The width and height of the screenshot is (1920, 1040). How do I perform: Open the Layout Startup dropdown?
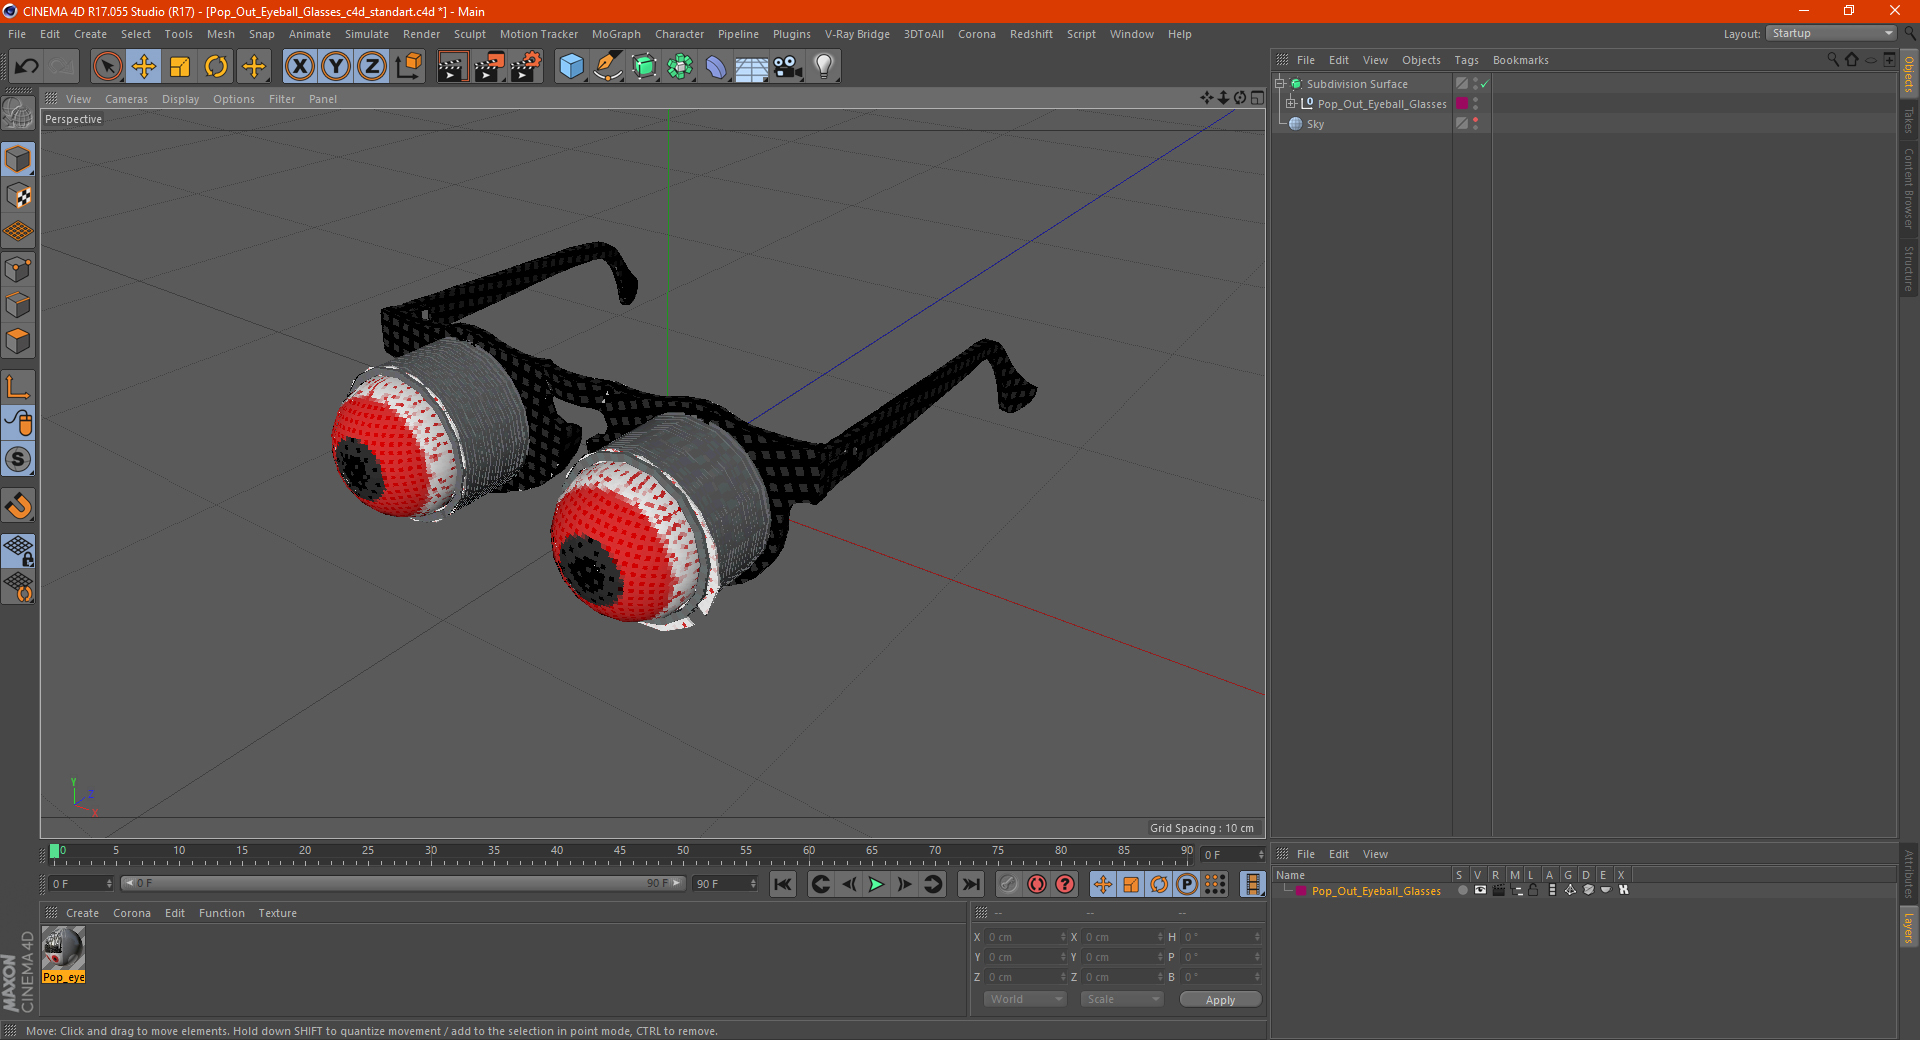[x=1831, y=33]
